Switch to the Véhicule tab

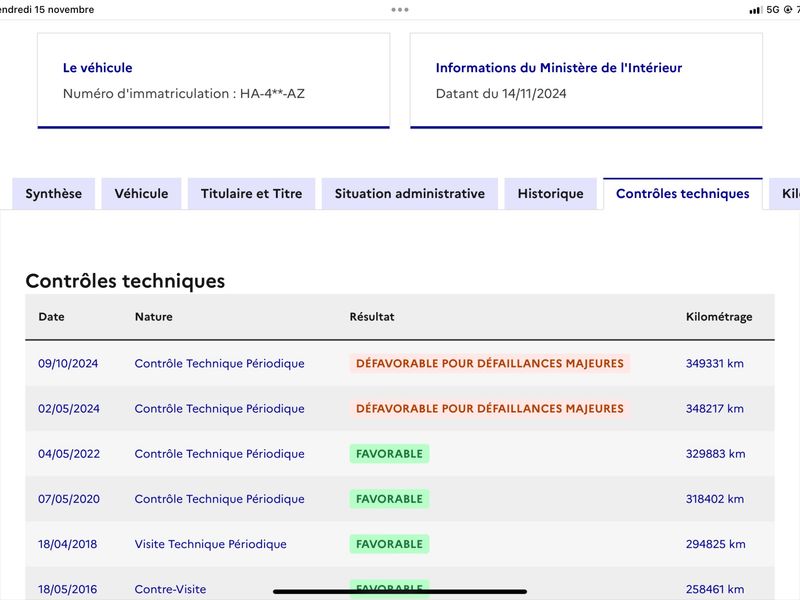tap(141, 194)
